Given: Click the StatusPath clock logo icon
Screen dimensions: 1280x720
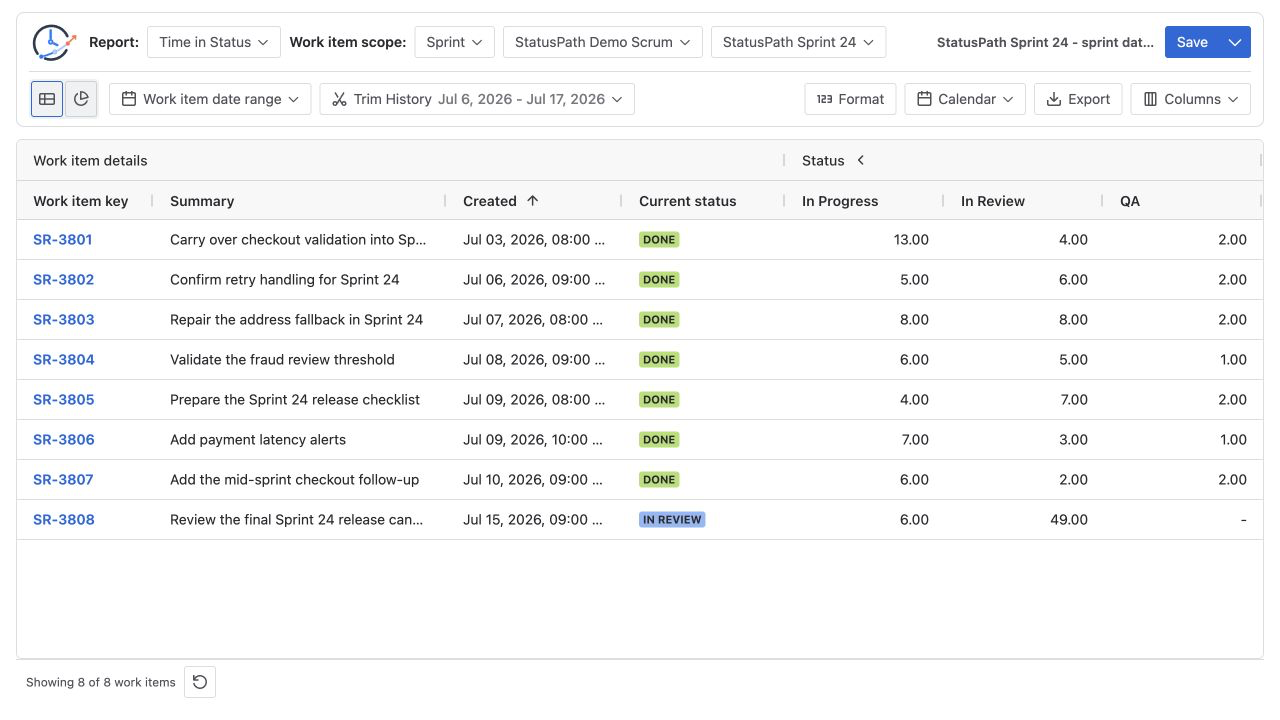Looking at the screenshot, I should [54, 42].
